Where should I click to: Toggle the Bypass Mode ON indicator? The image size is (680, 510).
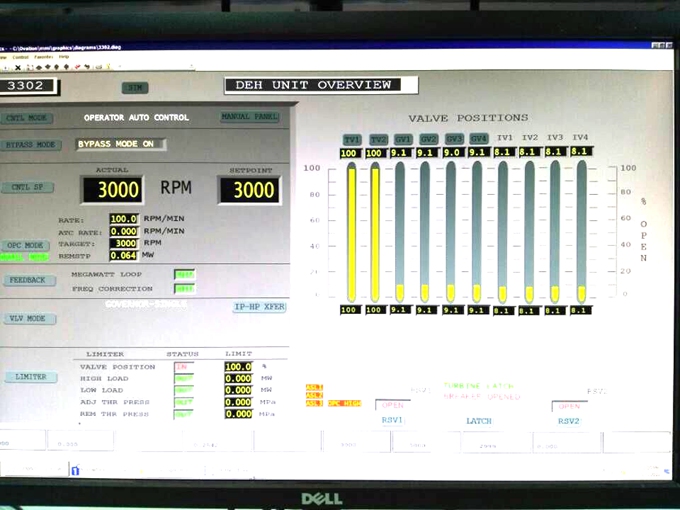click(x=120, y=144)
